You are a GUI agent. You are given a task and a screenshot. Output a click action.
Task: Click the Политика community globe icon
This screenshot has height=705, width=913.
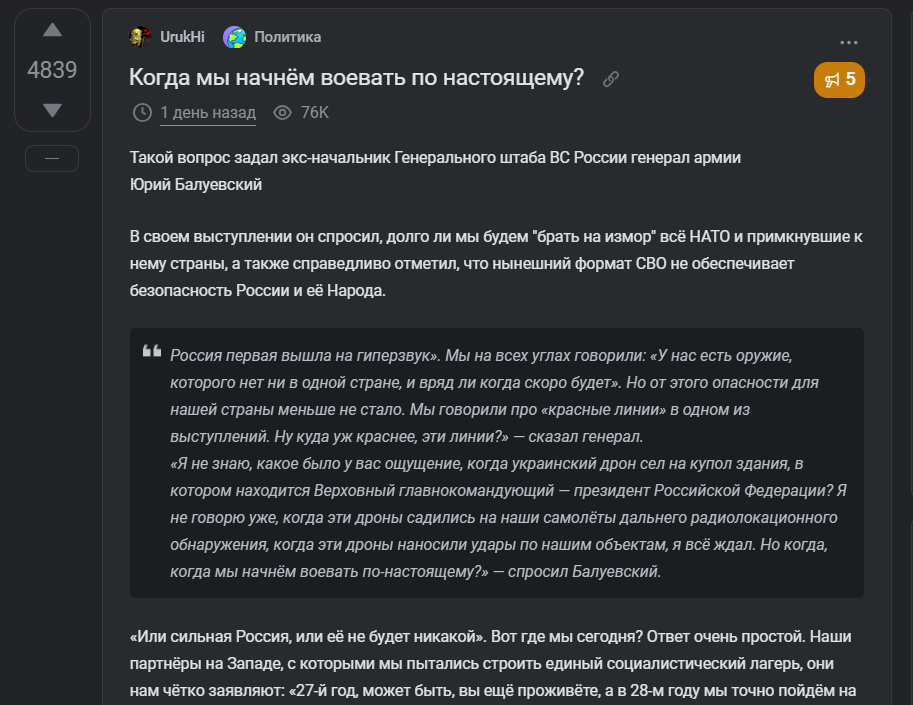tap(235, 37)
